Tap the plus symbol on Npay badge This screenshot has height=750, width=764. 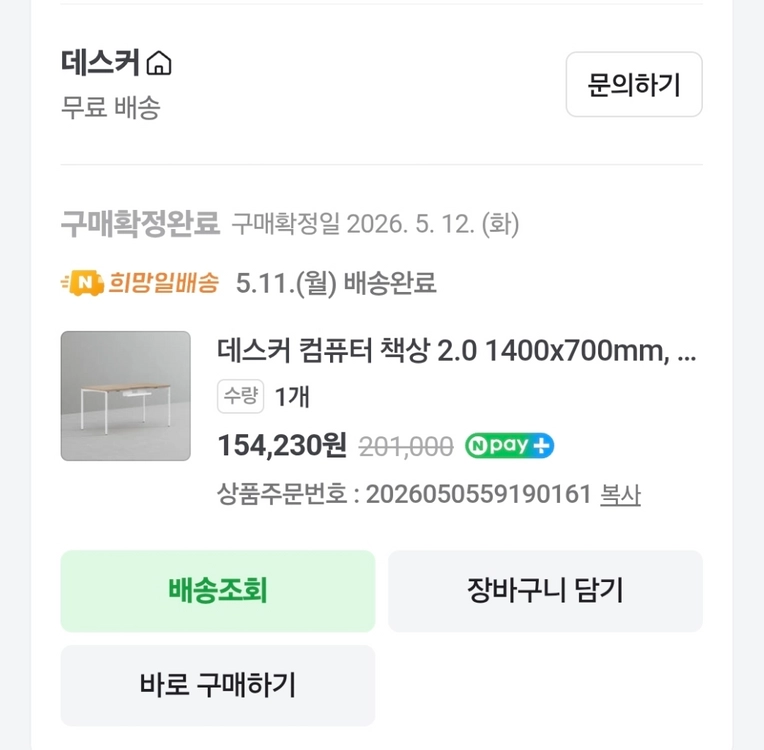click(541, 445)
